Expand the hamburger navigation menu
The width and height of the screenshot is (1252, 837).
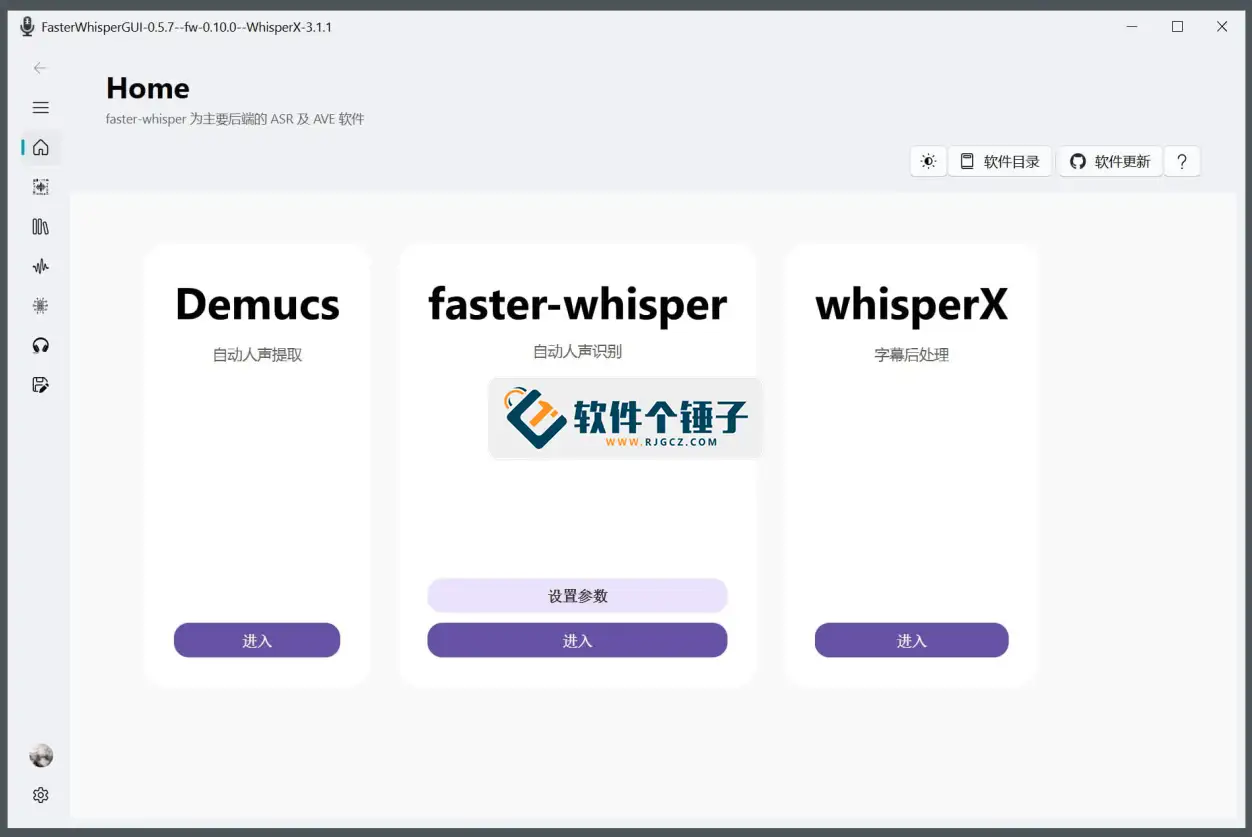click(41, 108)
